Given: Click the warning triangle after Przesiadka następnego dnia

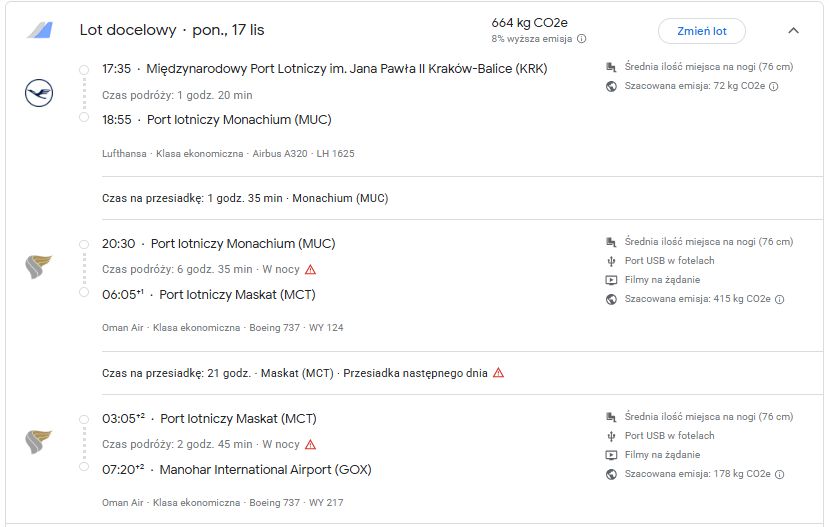Looking at the screenshot, I should tap(498, 373).
